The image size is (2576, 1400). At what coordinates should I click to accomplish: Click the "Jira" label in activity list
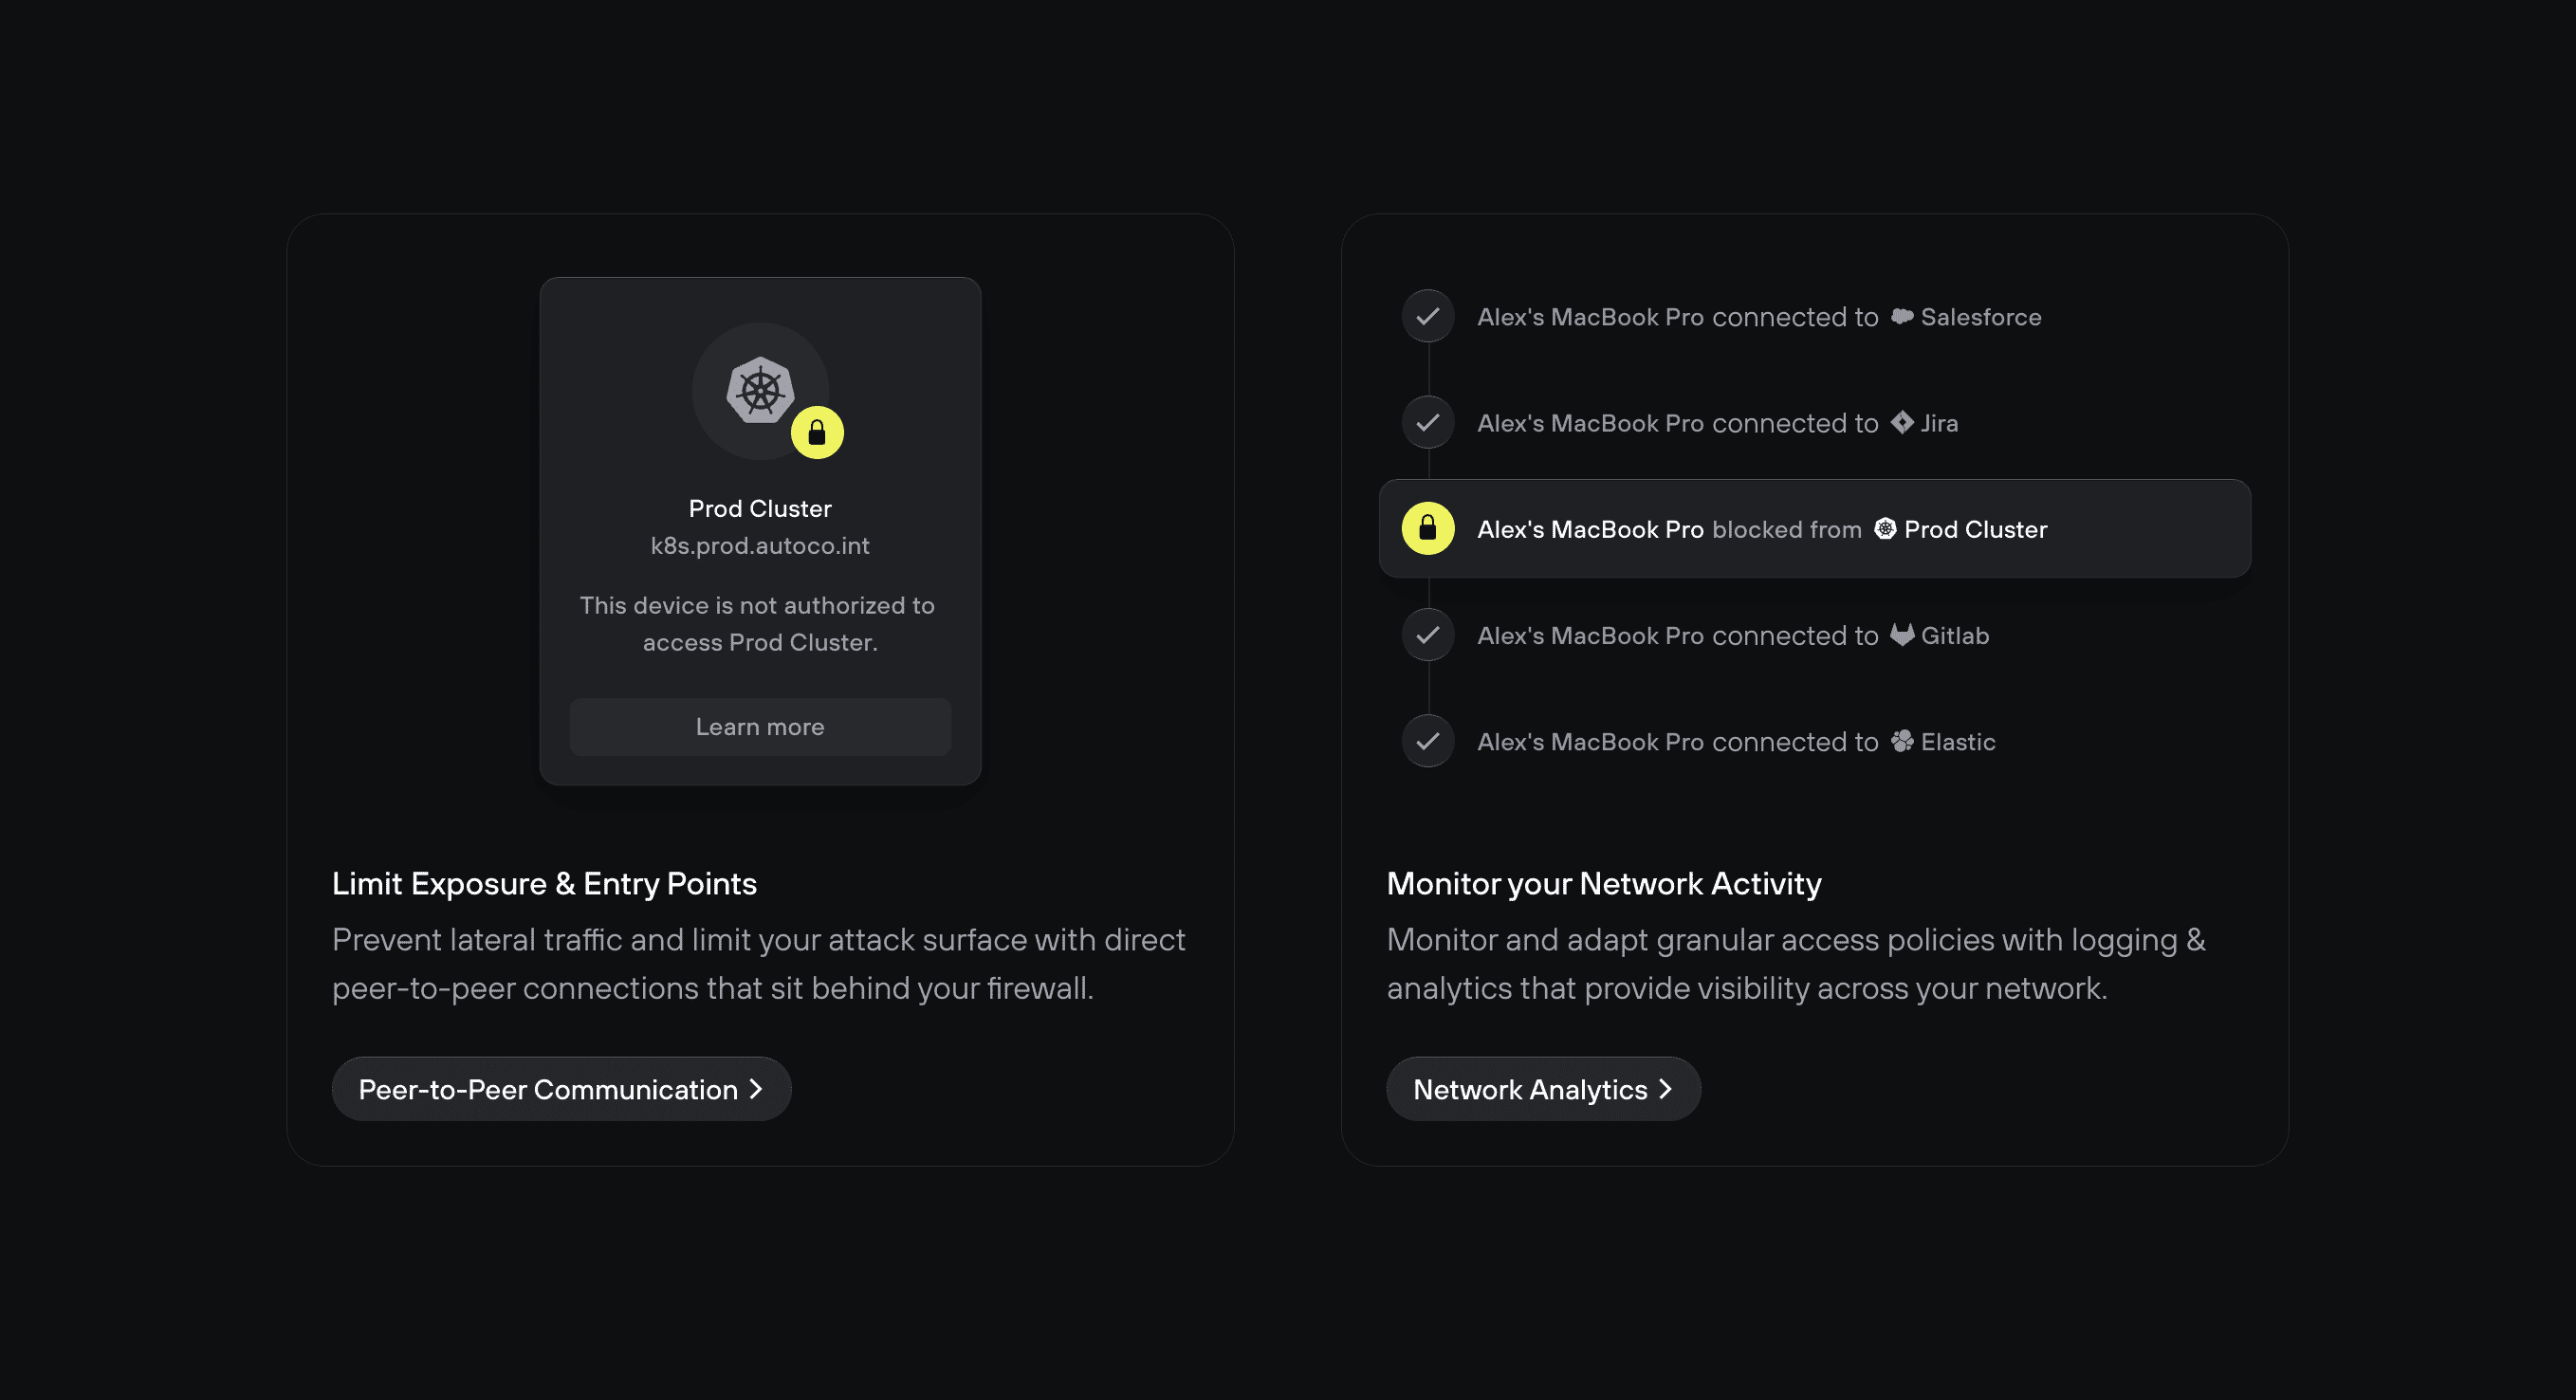pyautogui.click(x=1940, y=423)
